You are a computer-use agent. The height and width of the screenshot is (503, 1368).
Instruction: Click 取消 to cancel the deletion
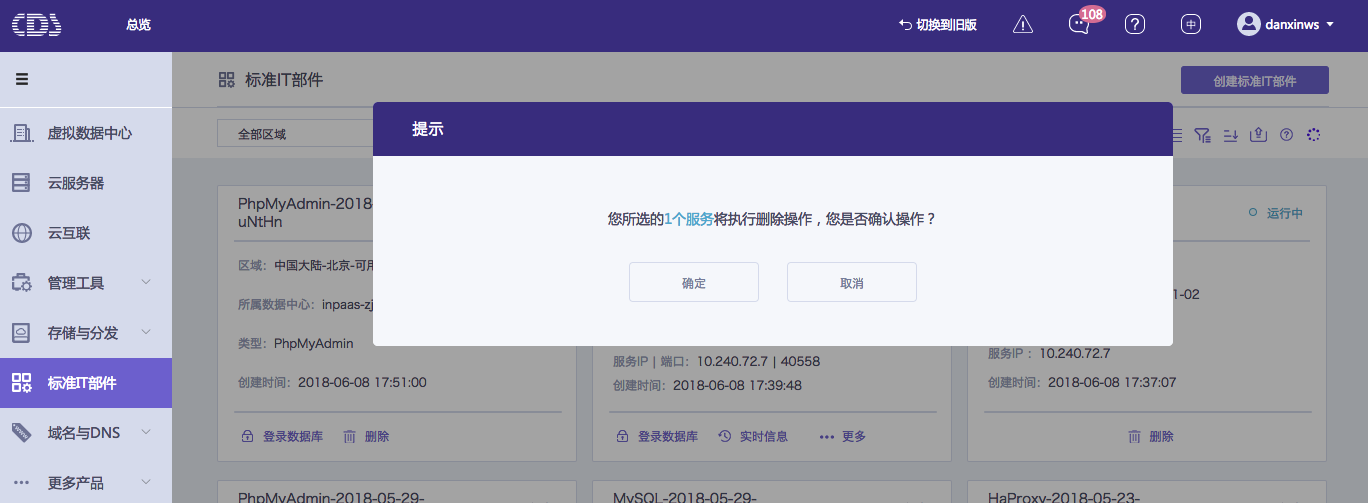[851, 283]
